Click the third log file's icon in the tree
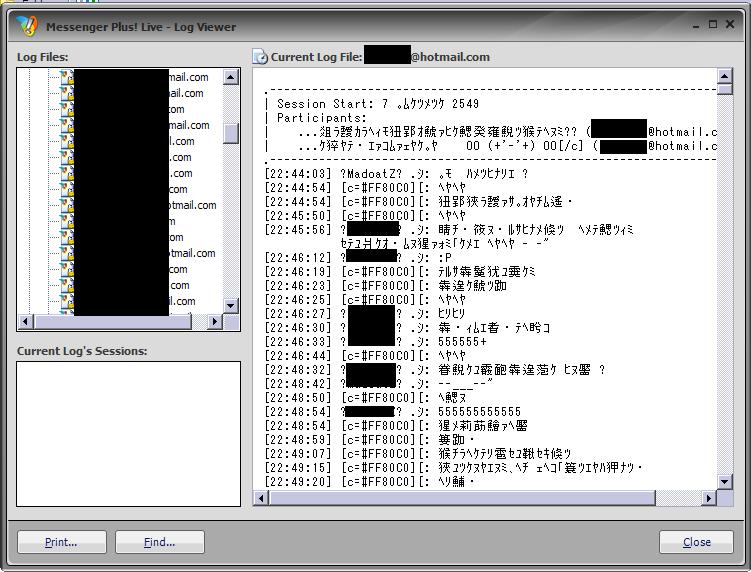 [67, 109]
